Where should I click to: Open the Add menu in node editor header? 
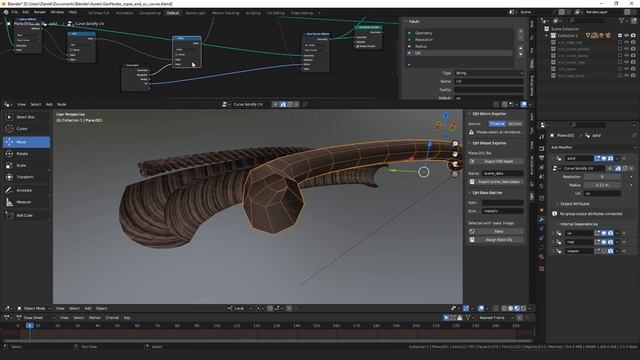click(x=49, y=104)
